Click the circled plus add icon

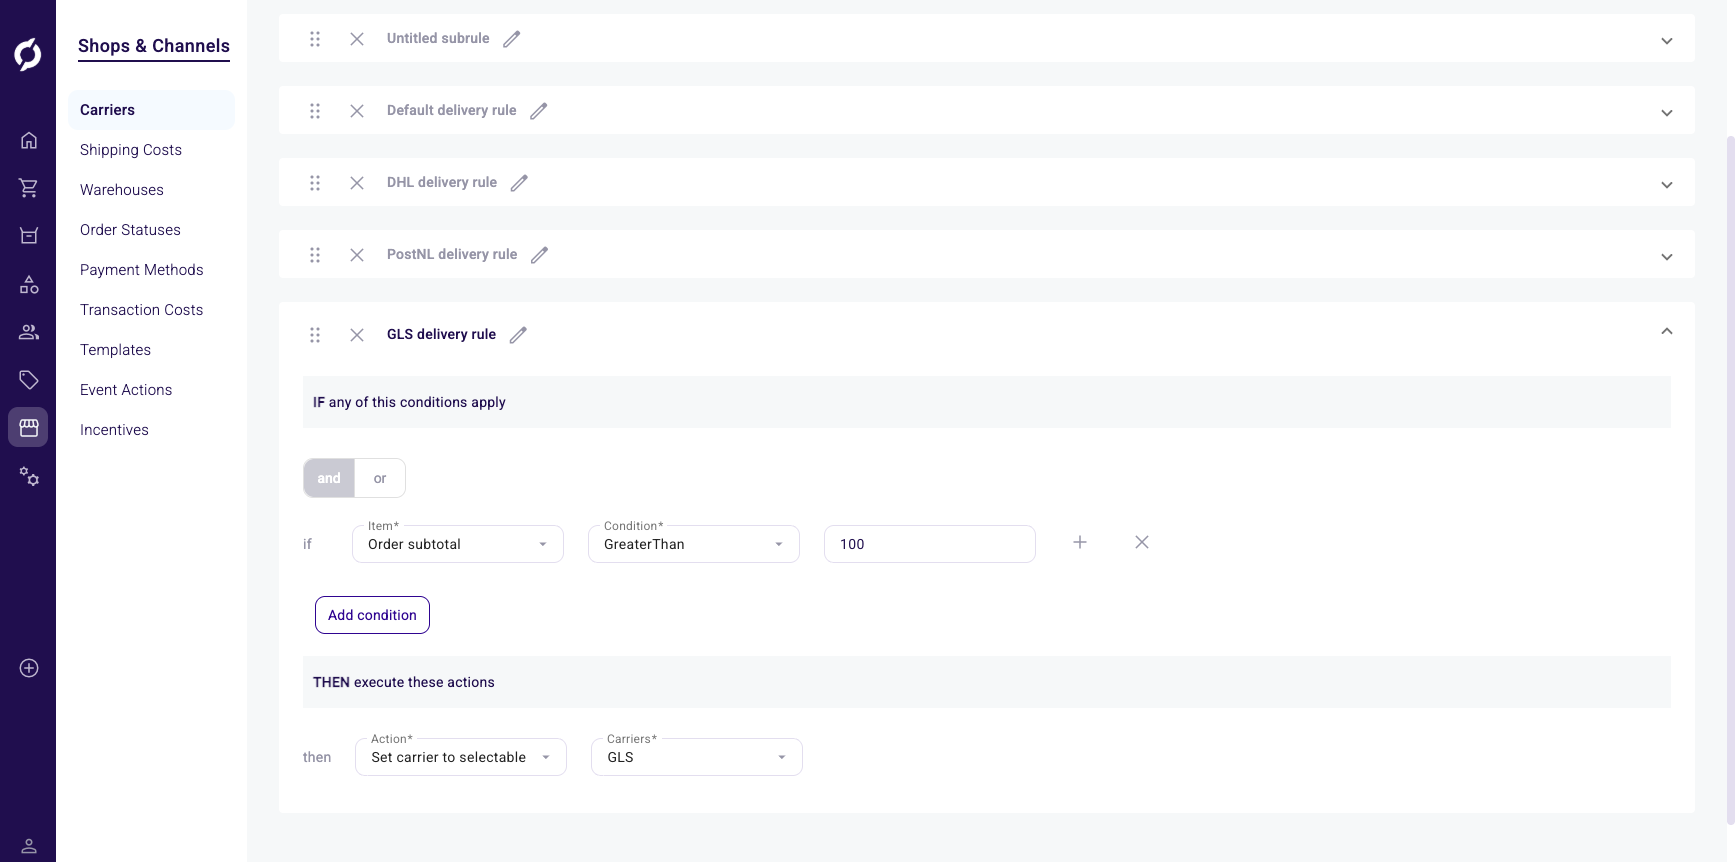click(x=29, y=668)
